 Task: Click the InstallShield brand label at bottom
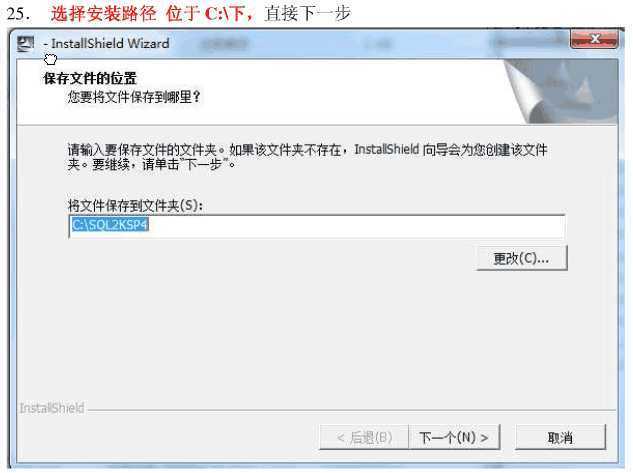[x=52, y=408]
